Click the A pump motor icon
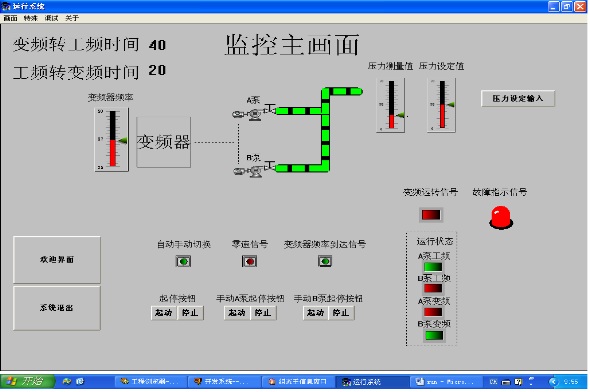 click(x=248, y=114)
